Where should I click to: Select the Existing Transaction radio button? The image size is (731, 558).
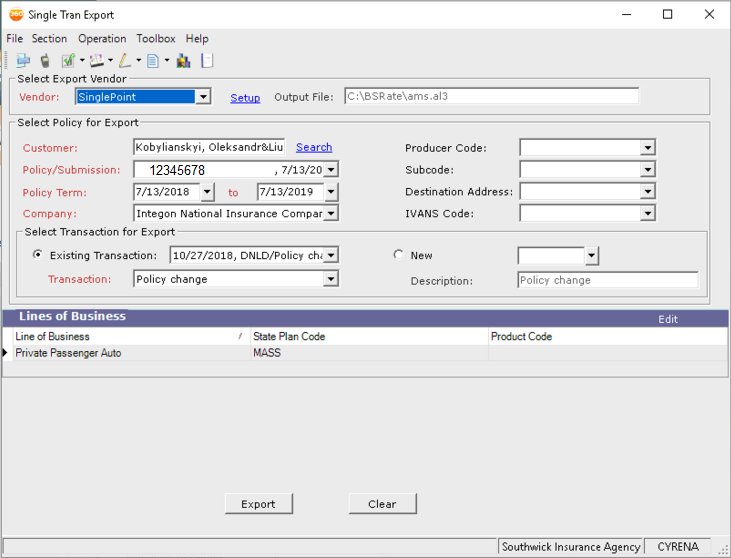tap(39, 255)
